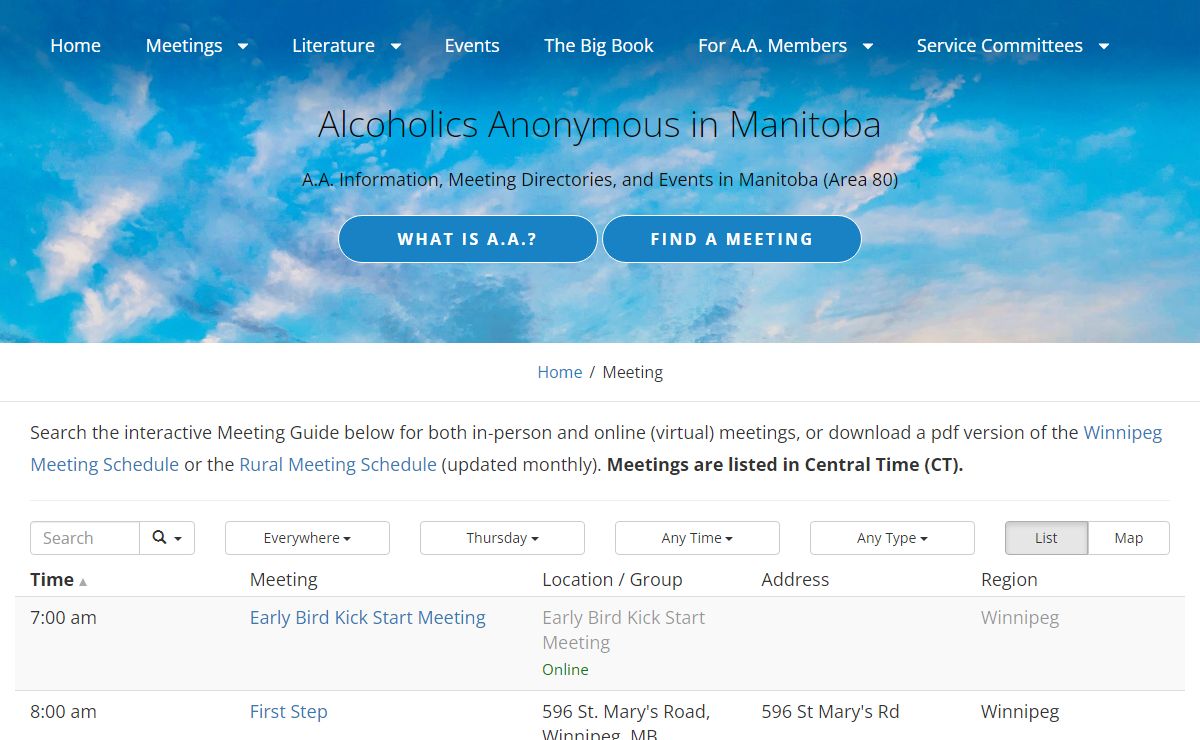Click the Alcoholics Anonymous in Manitoba title
1200x740 pixels.
point(599,125)
